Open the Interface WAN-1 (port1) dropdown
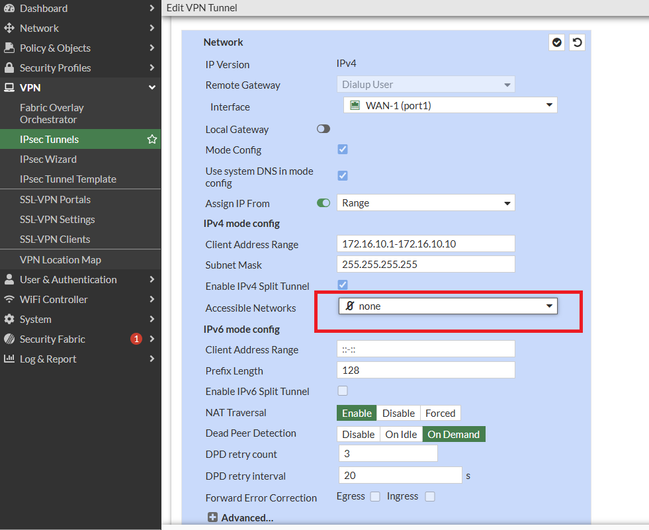Screen dimensions: 649x530 pos(450,105)
